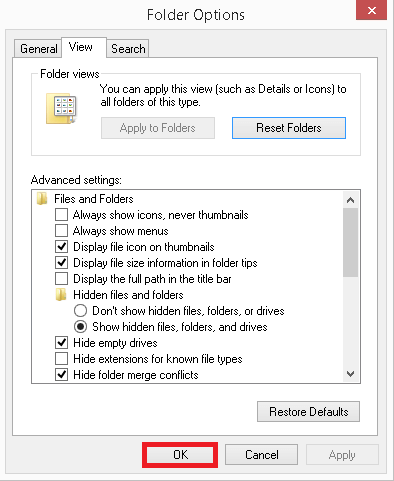Confirm with the OK button

(x=180, y=455)
